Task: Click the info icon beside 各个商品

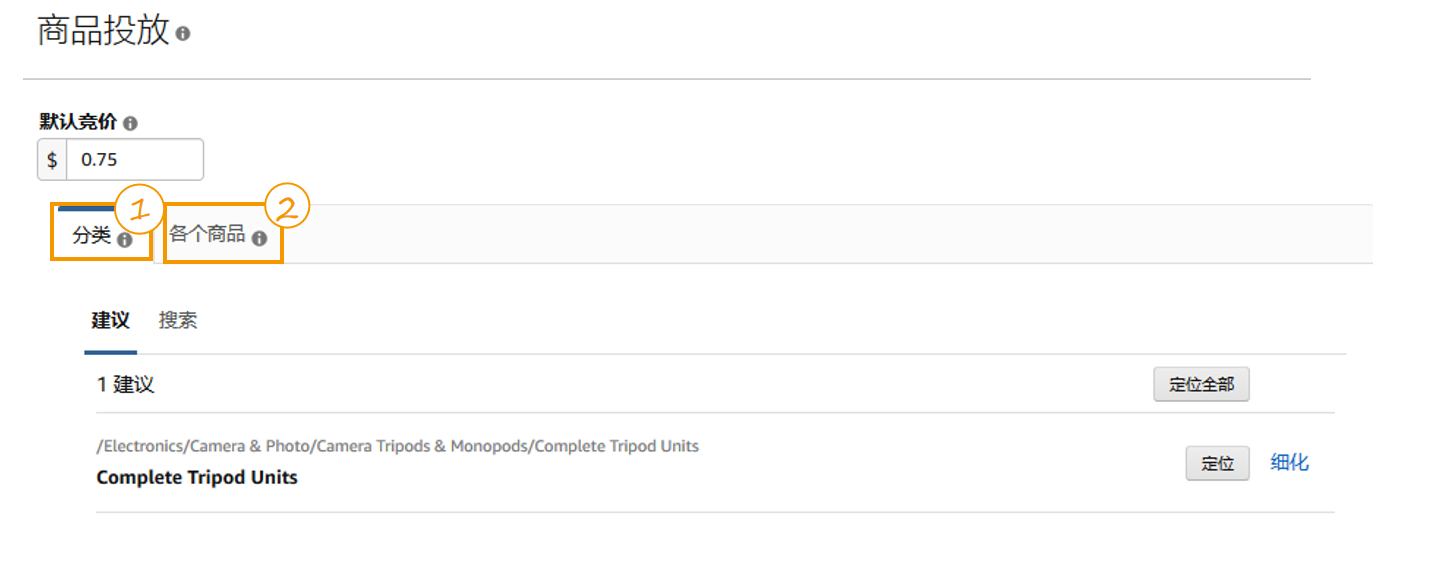Action: point(260,239)
